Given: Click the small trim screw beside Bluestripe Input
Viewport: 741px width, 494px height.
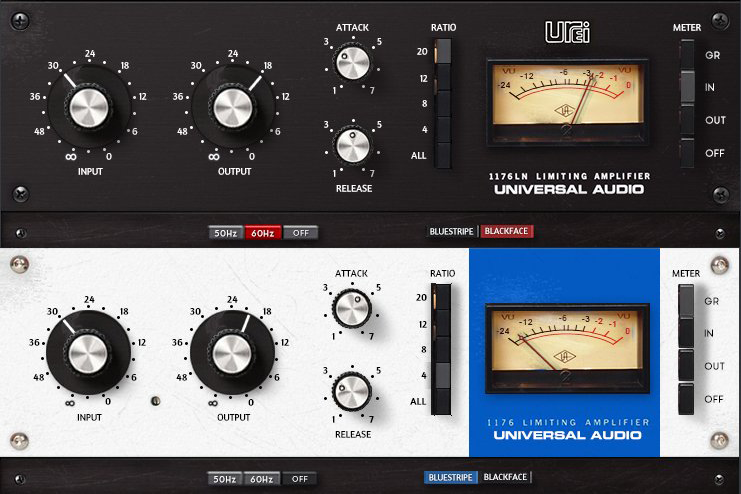Looking at the screenshot, I should point(155,401).
